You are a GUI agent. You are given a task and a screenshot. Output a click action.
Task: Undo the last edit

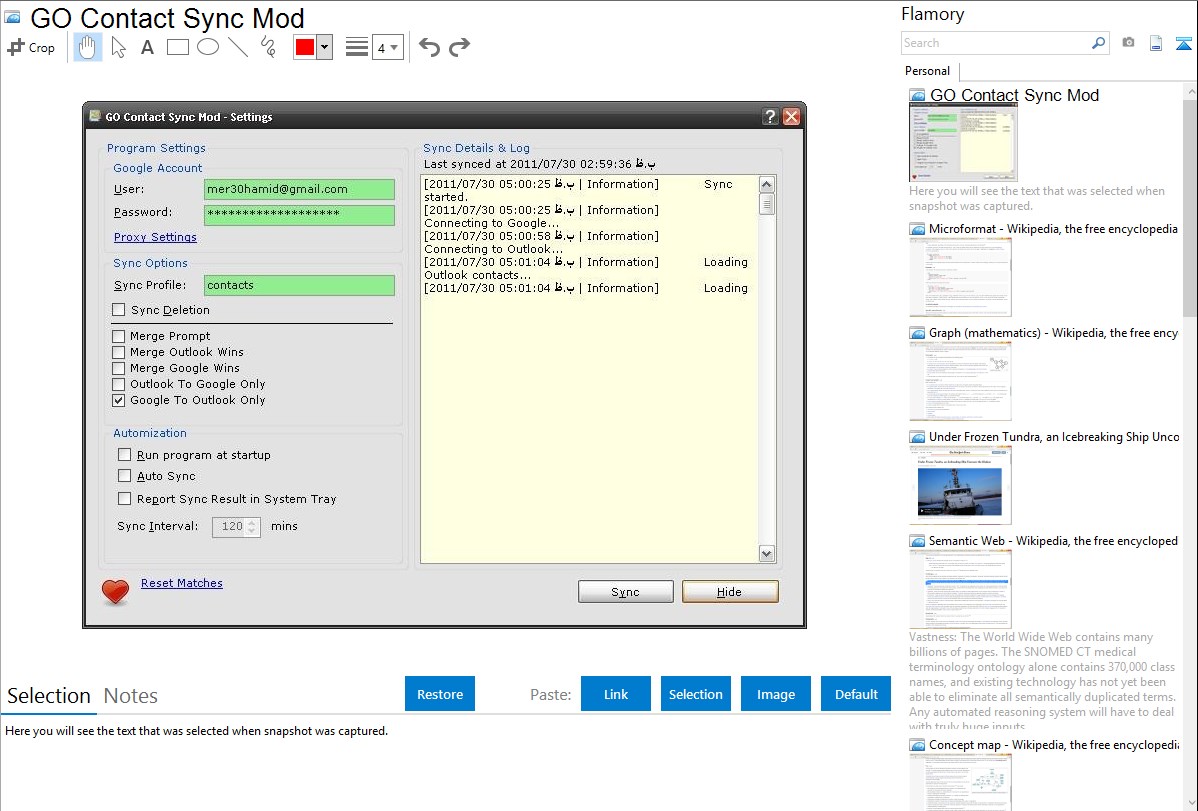click(x=429, y=47)
